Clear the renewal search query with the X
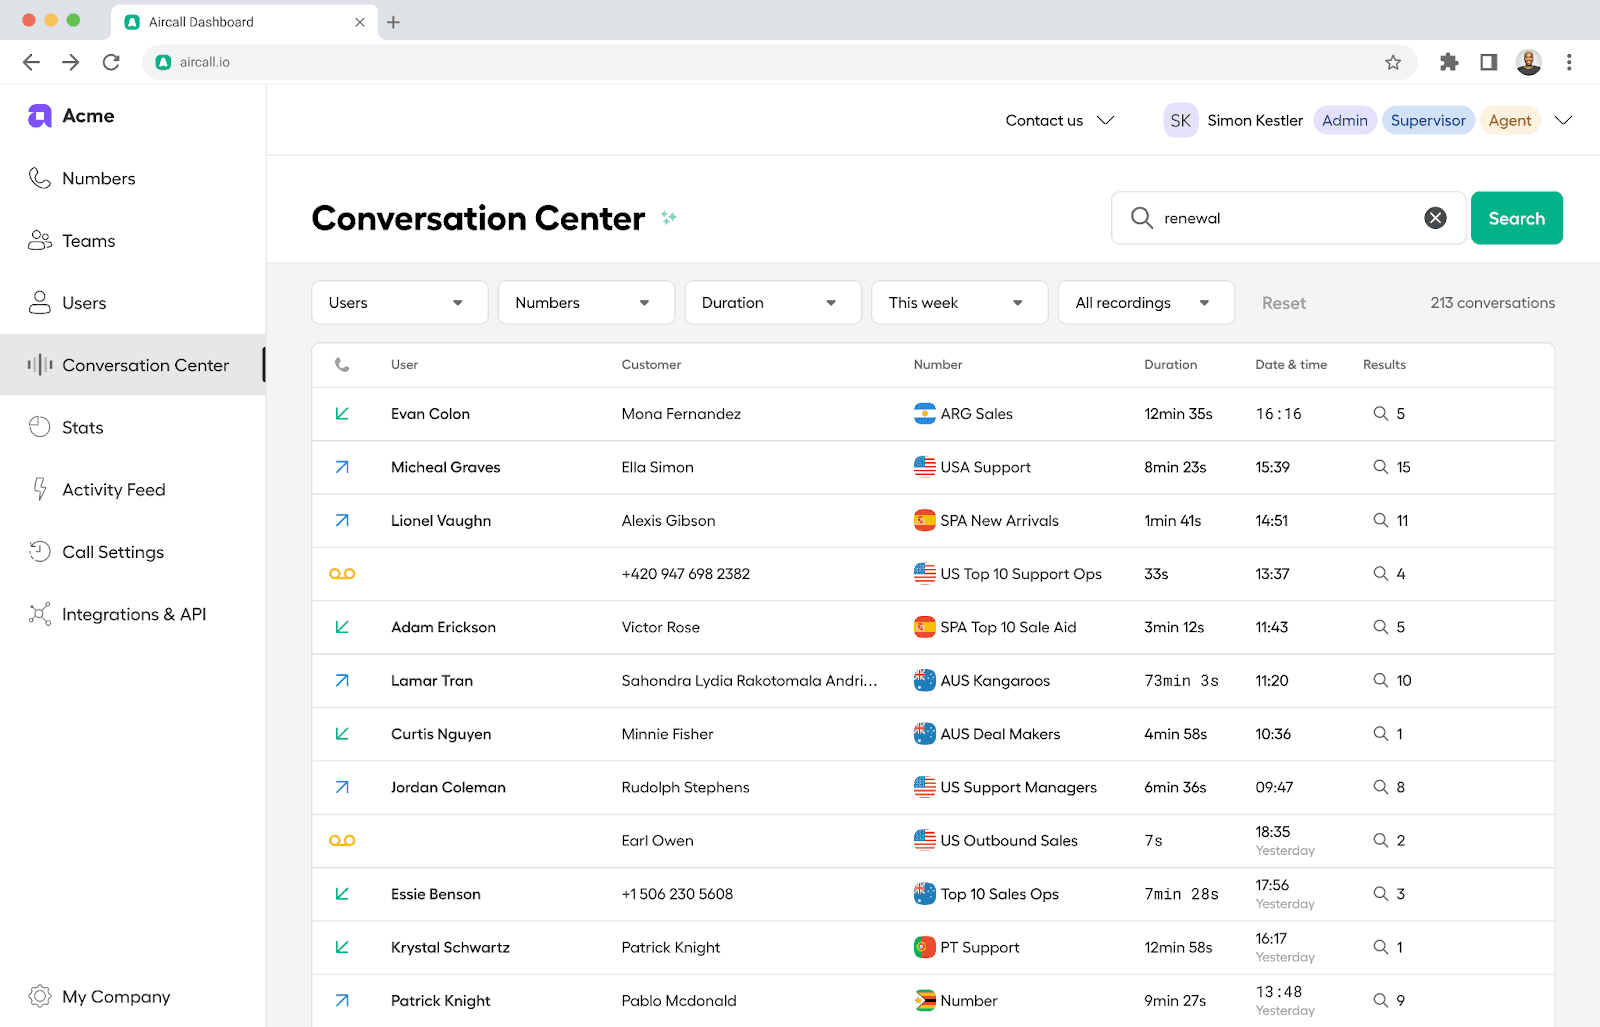 [1436, 217]
